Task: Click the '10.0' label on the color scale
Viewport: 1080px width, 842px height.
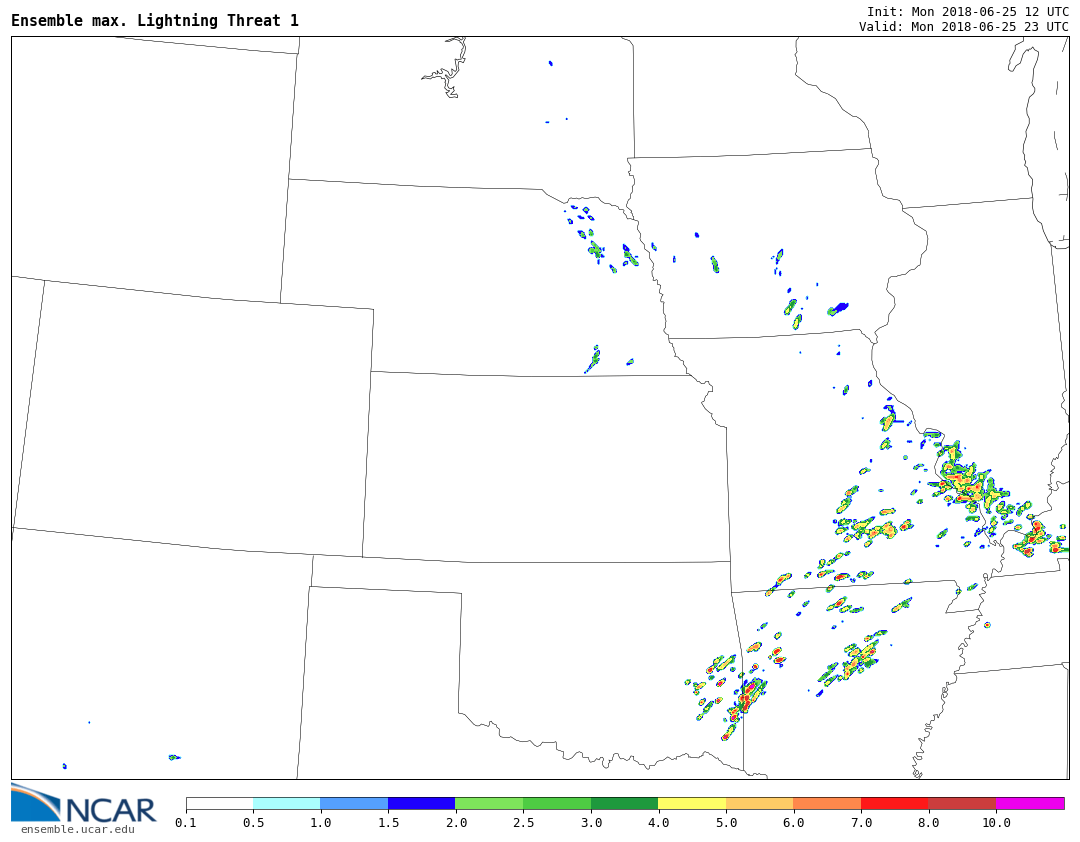Action: (x=995, y=823)
